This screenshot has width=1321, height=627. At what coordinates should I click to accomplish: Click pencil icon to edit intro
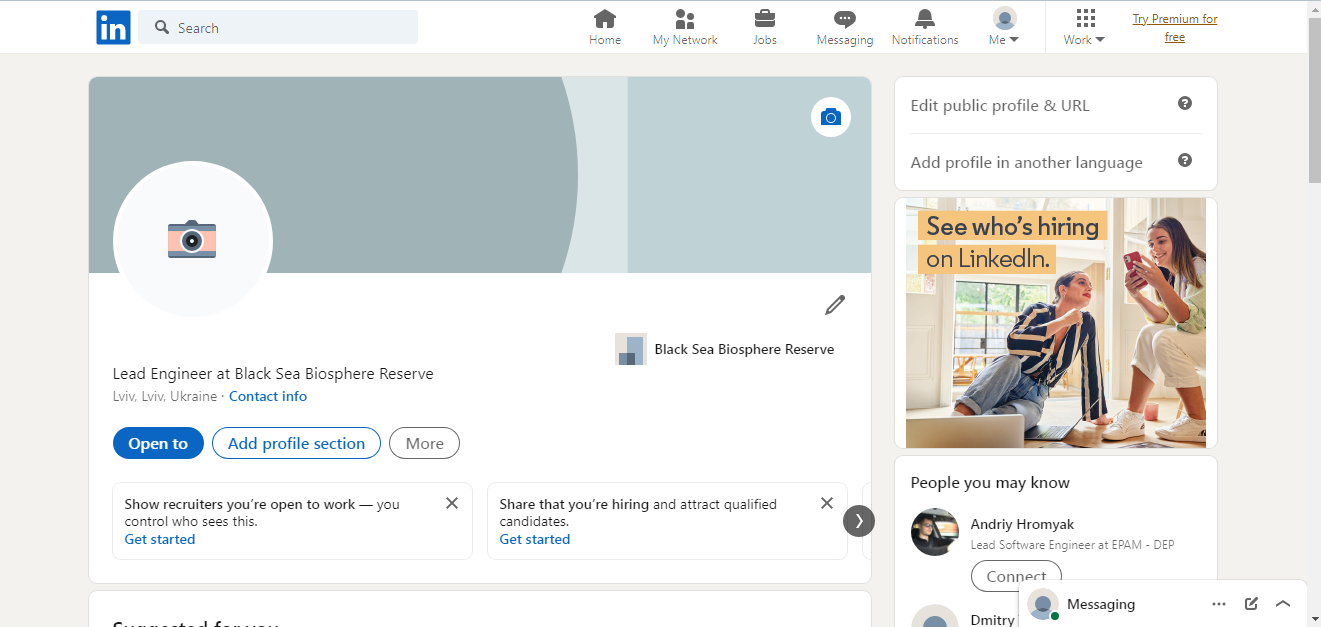835,305
